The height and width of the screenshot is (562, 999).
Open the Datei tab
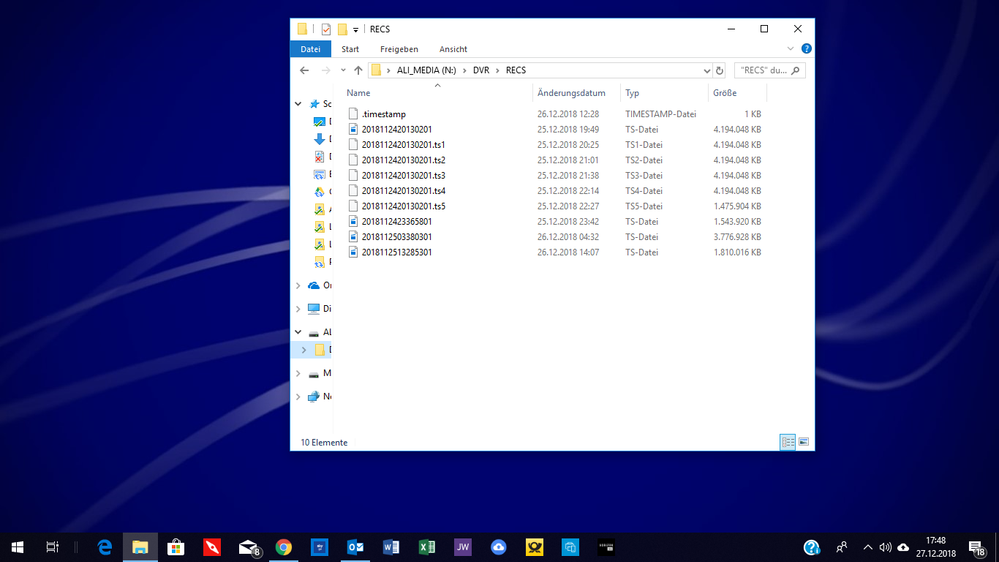tap(310, 49)
